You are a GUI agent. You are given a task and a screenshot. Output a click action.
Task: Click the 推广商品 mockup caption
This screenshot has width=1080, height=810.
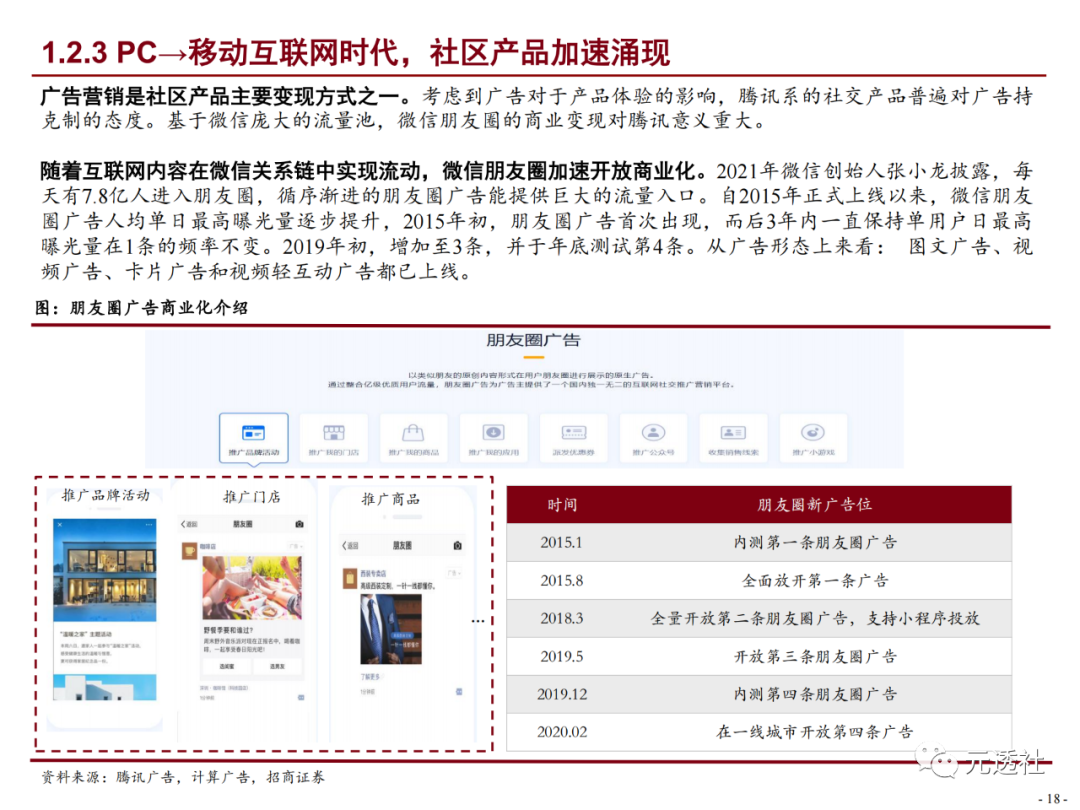[391, 499]
